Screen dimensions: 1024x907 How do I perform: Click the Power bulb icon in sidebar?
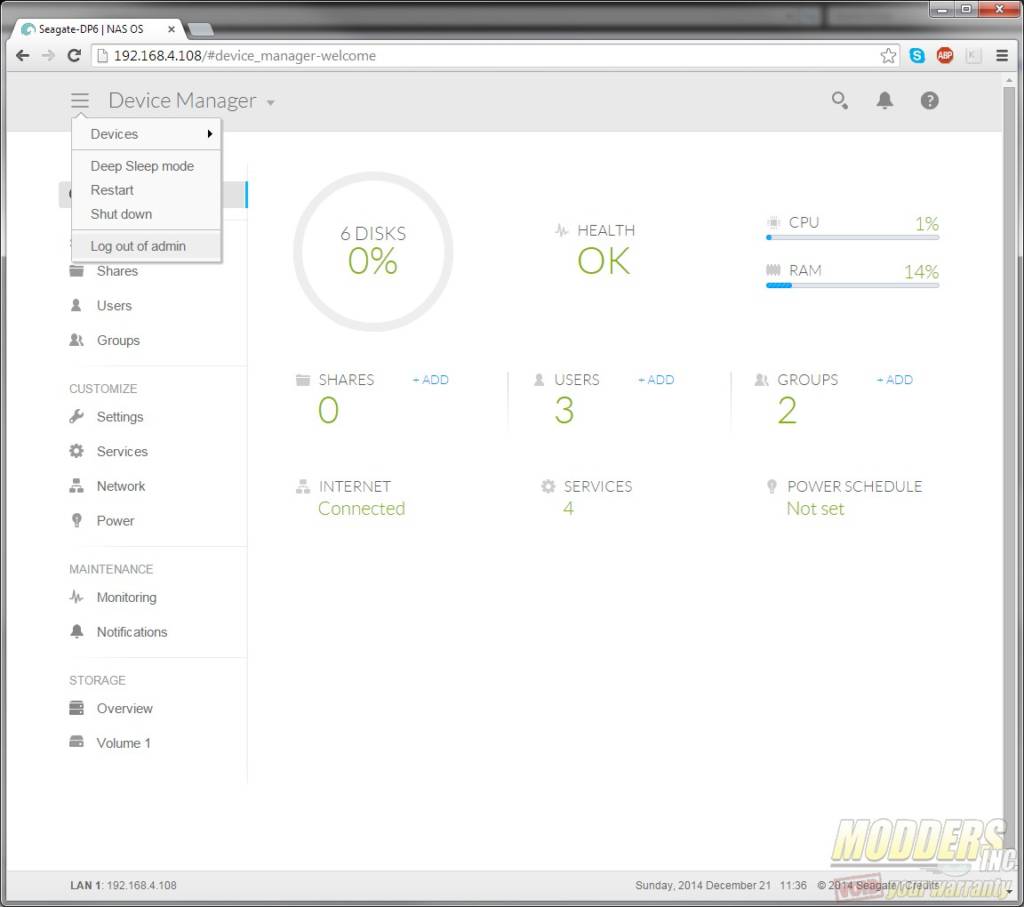(x=76, y=520)
